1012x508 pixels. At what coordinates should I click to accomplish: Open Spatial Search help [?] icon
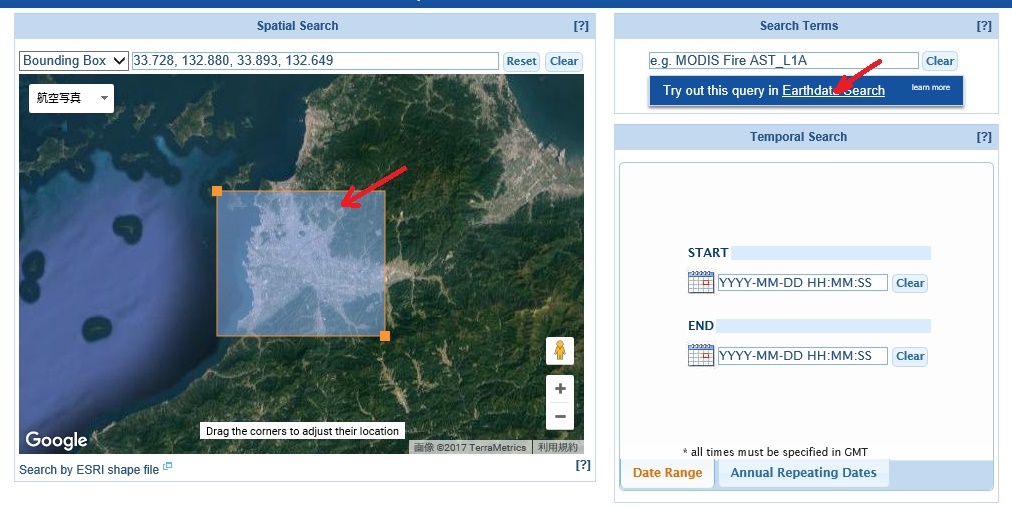[x=581, y=26]
